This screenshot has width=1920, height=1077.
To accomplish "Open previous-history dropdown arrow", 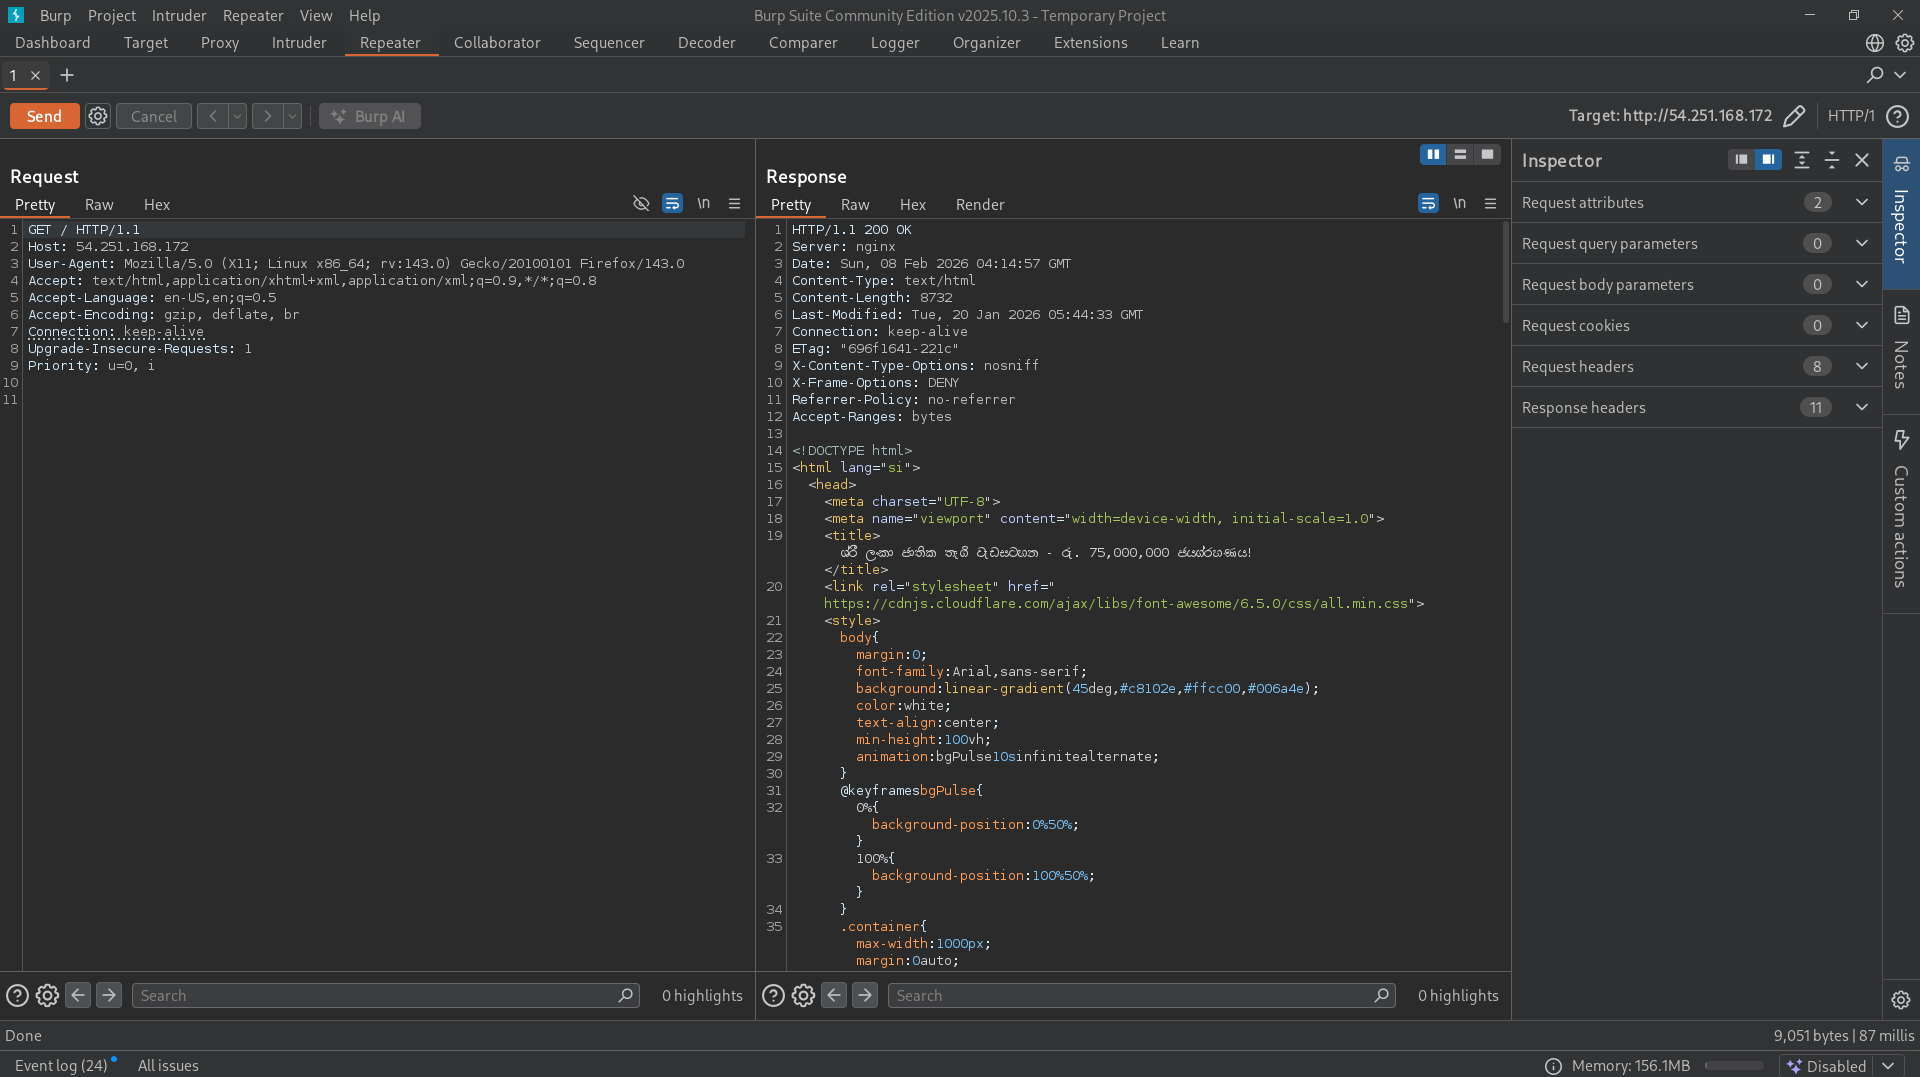I will click(x=237, y=116).
